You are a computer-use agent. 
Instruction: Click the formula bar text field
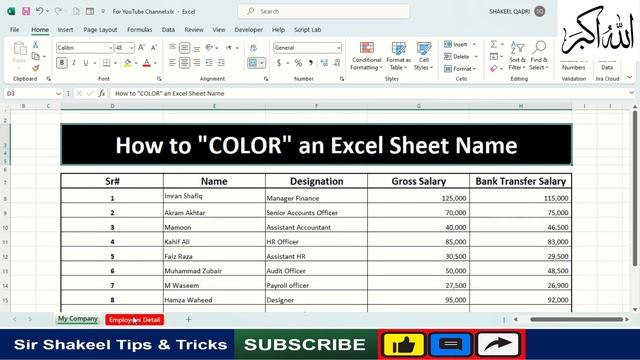pos(369,93)
